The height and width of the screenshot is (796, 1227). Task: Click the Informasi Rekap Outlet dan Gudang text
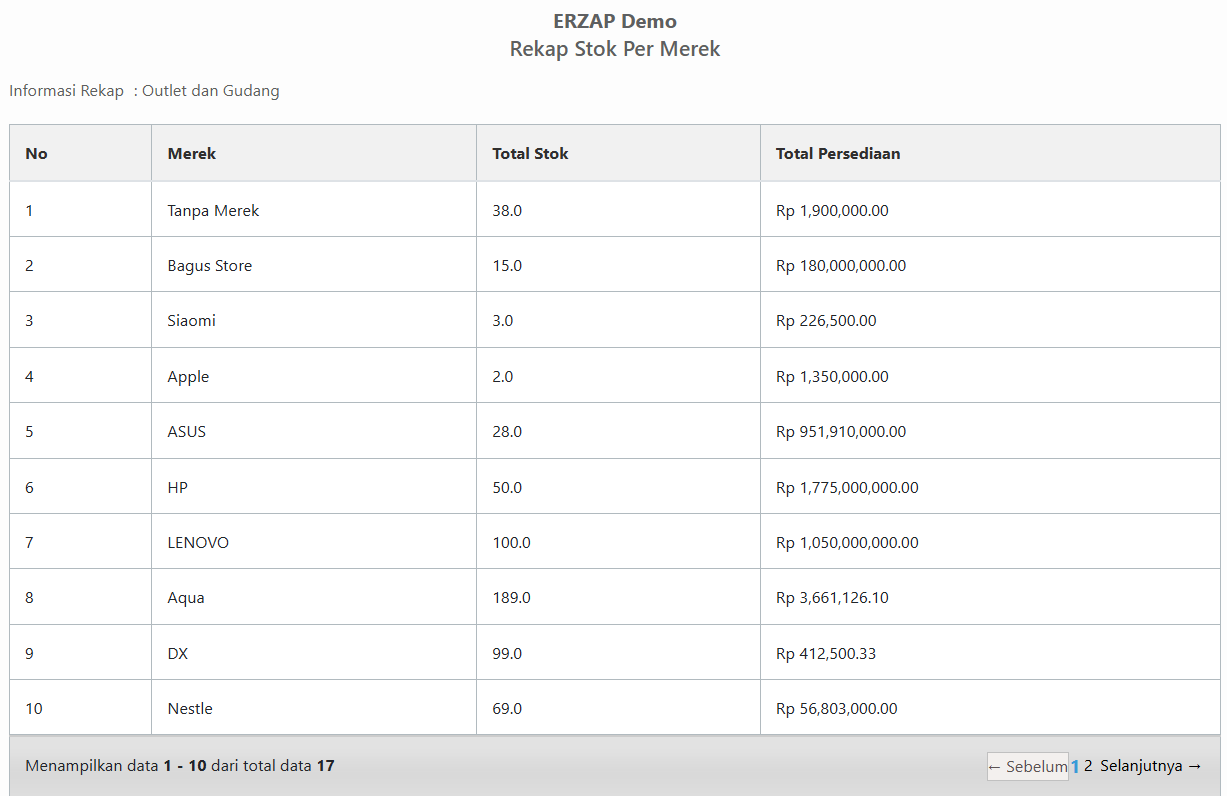[x=144, y=91]
